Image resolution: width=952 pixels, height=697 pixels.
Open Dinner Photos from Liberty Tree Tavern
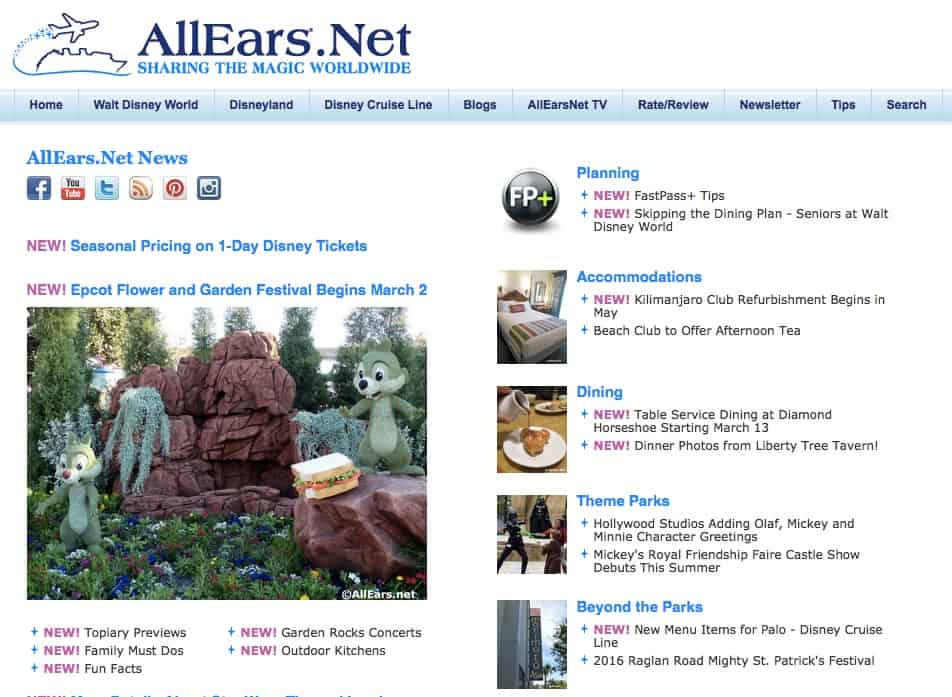(756, 446)
